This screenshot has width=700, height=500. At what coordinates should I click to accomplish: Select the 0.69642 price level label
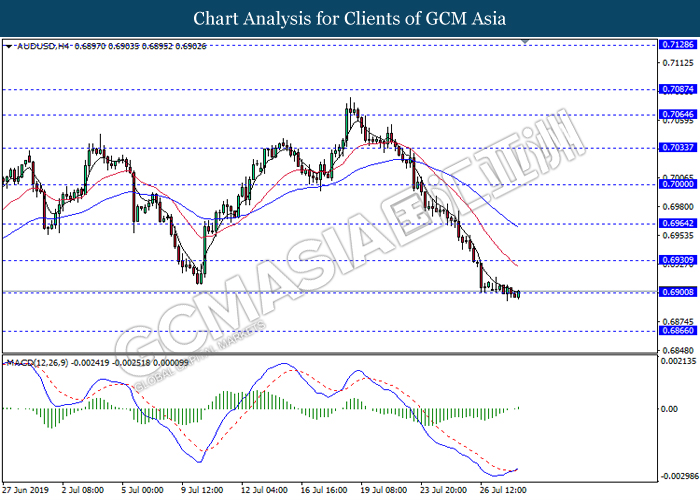point(678,223)
